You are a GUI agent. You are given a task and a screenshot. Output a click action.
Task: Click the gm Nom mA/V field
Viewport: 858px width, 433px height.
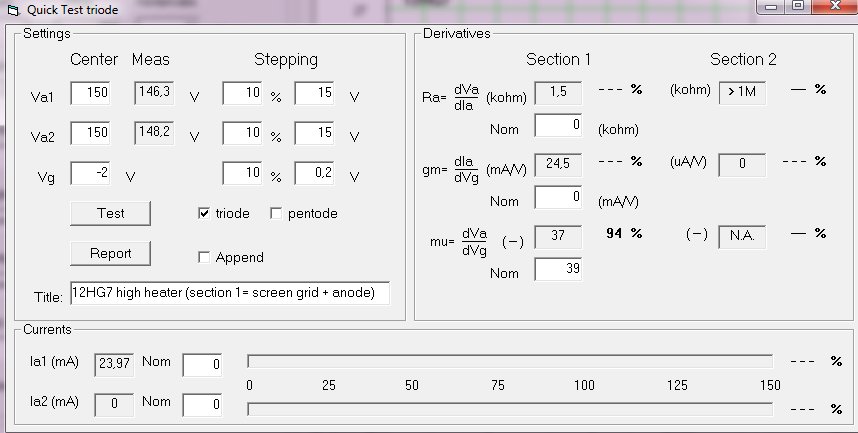(x=558, y=197)
